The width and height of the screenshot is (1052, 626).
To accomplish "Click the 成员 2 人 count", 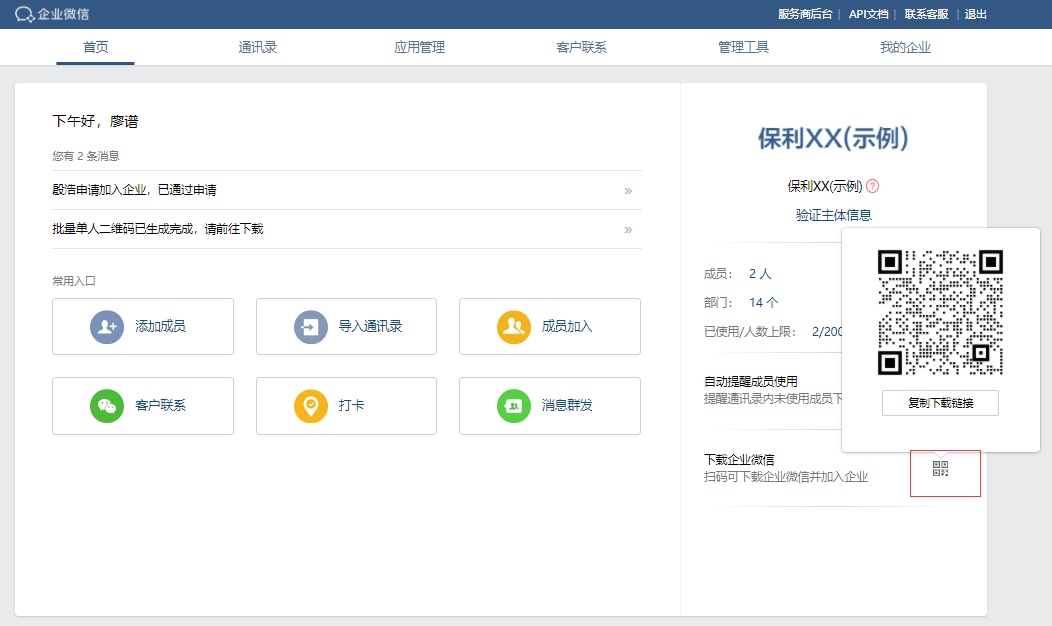I will (760, 274).
